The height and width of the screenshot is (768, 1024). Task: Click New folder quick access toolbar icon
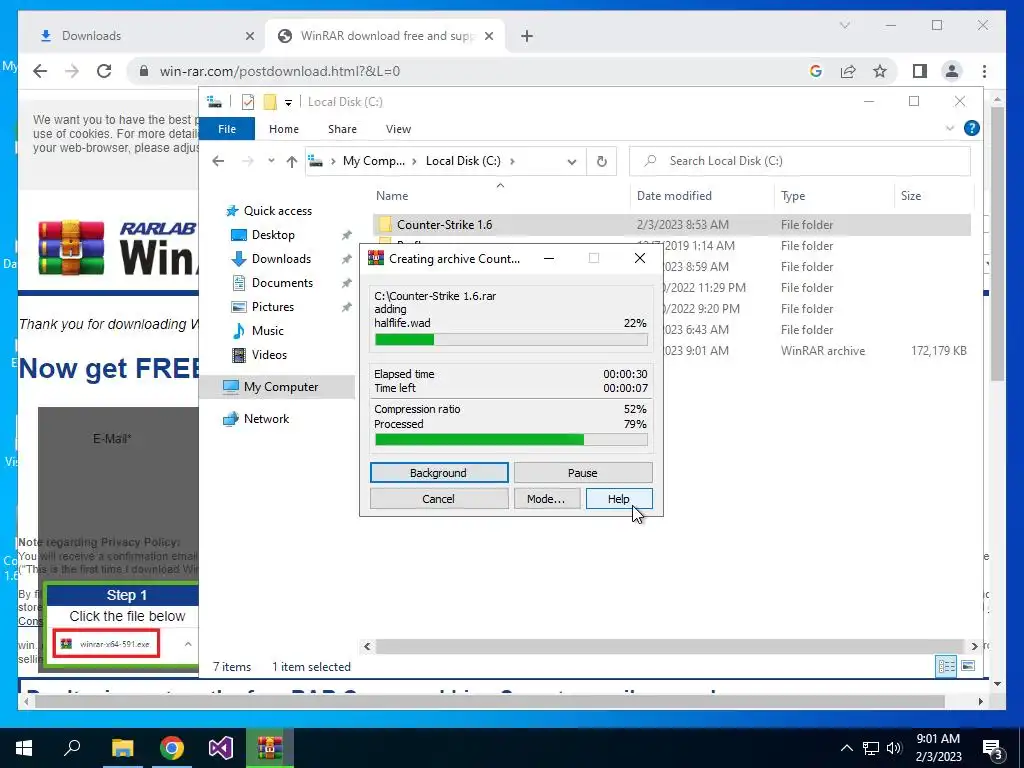tap(270, 102)
